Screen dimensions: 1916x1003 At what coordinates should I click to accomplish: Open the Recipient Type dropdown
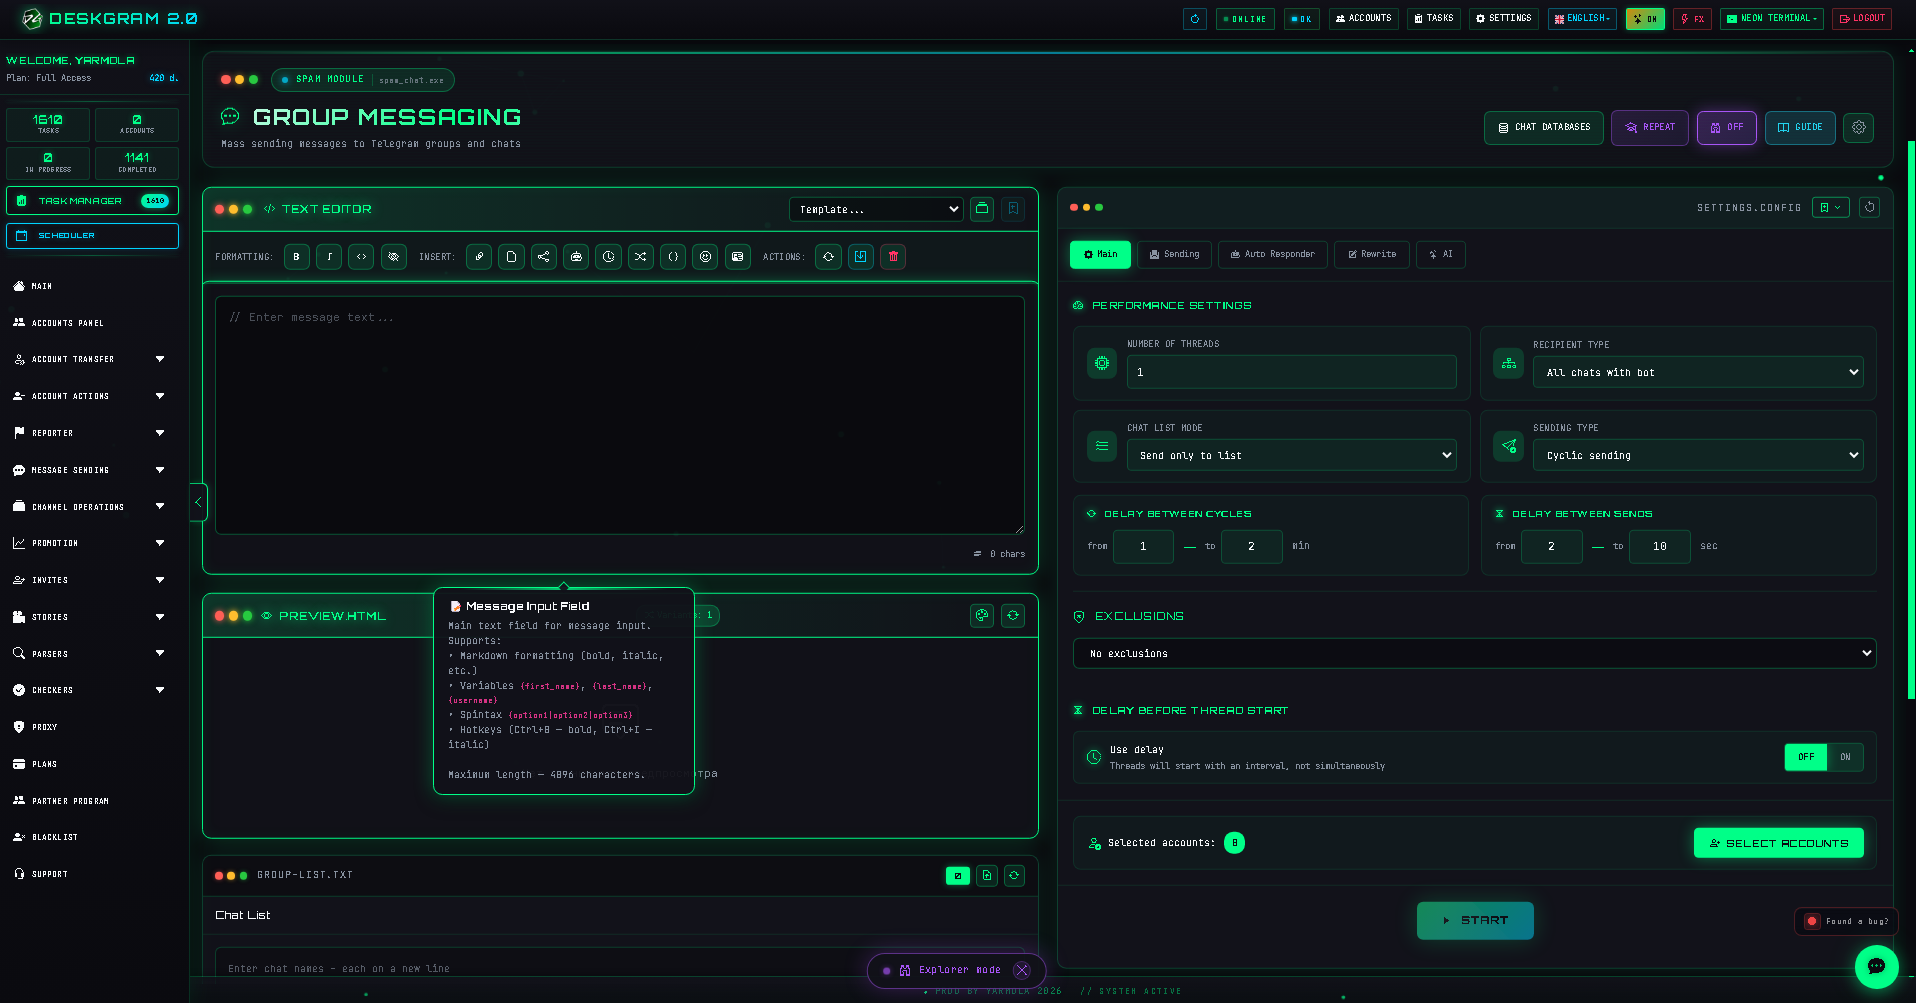1698,372
